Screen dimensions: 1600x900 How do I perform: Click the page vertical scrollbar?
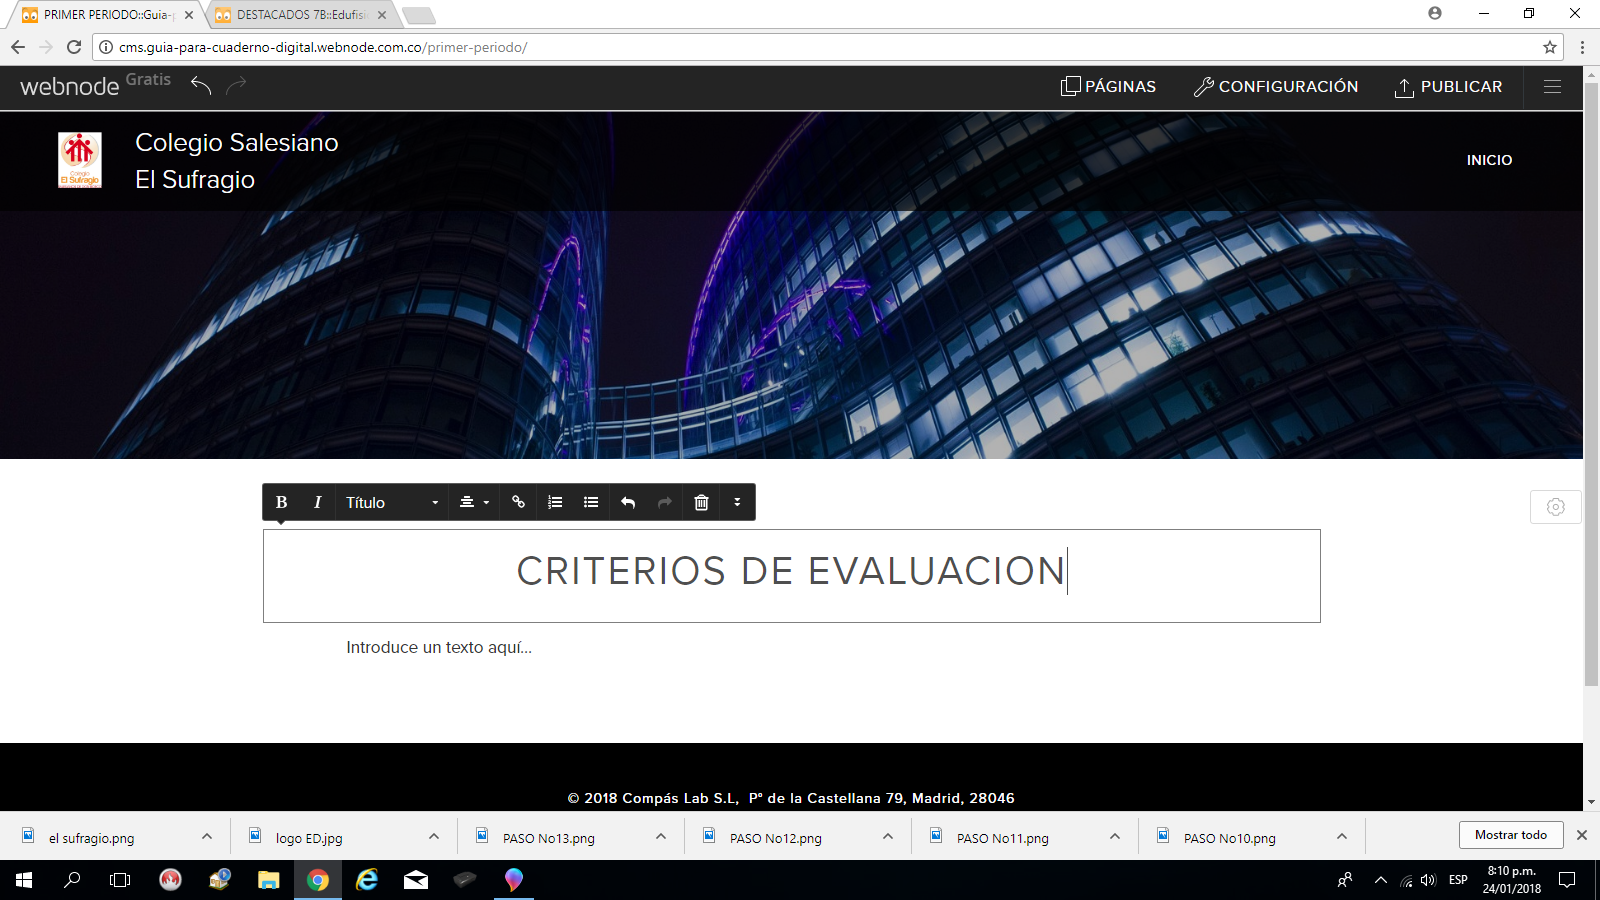click(x=1591, y=384)
